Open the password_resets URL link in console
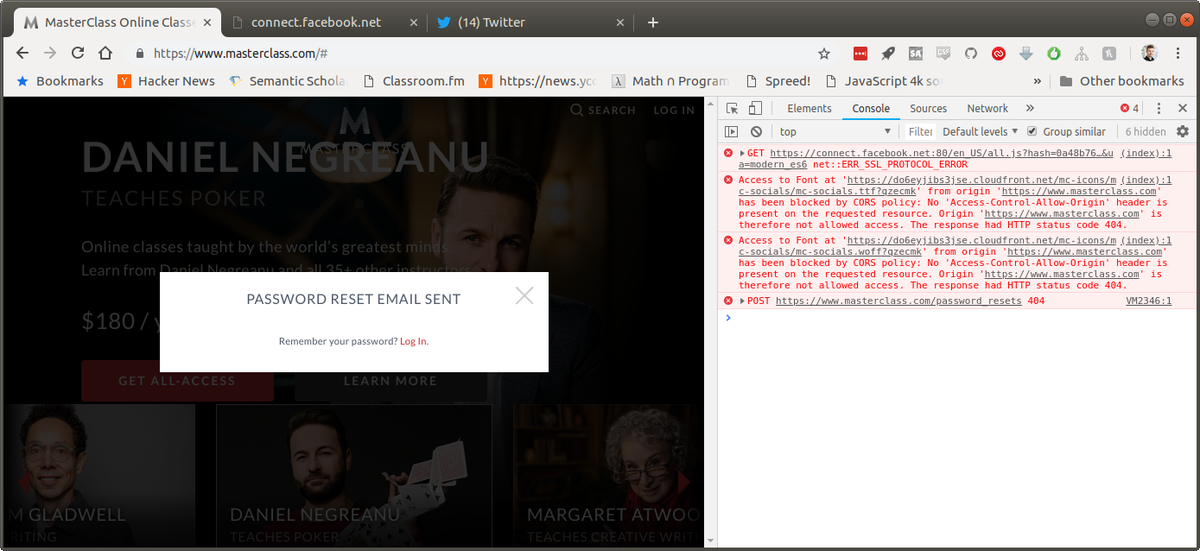Viewport: 1200px width, 551px height. point(899,300)
